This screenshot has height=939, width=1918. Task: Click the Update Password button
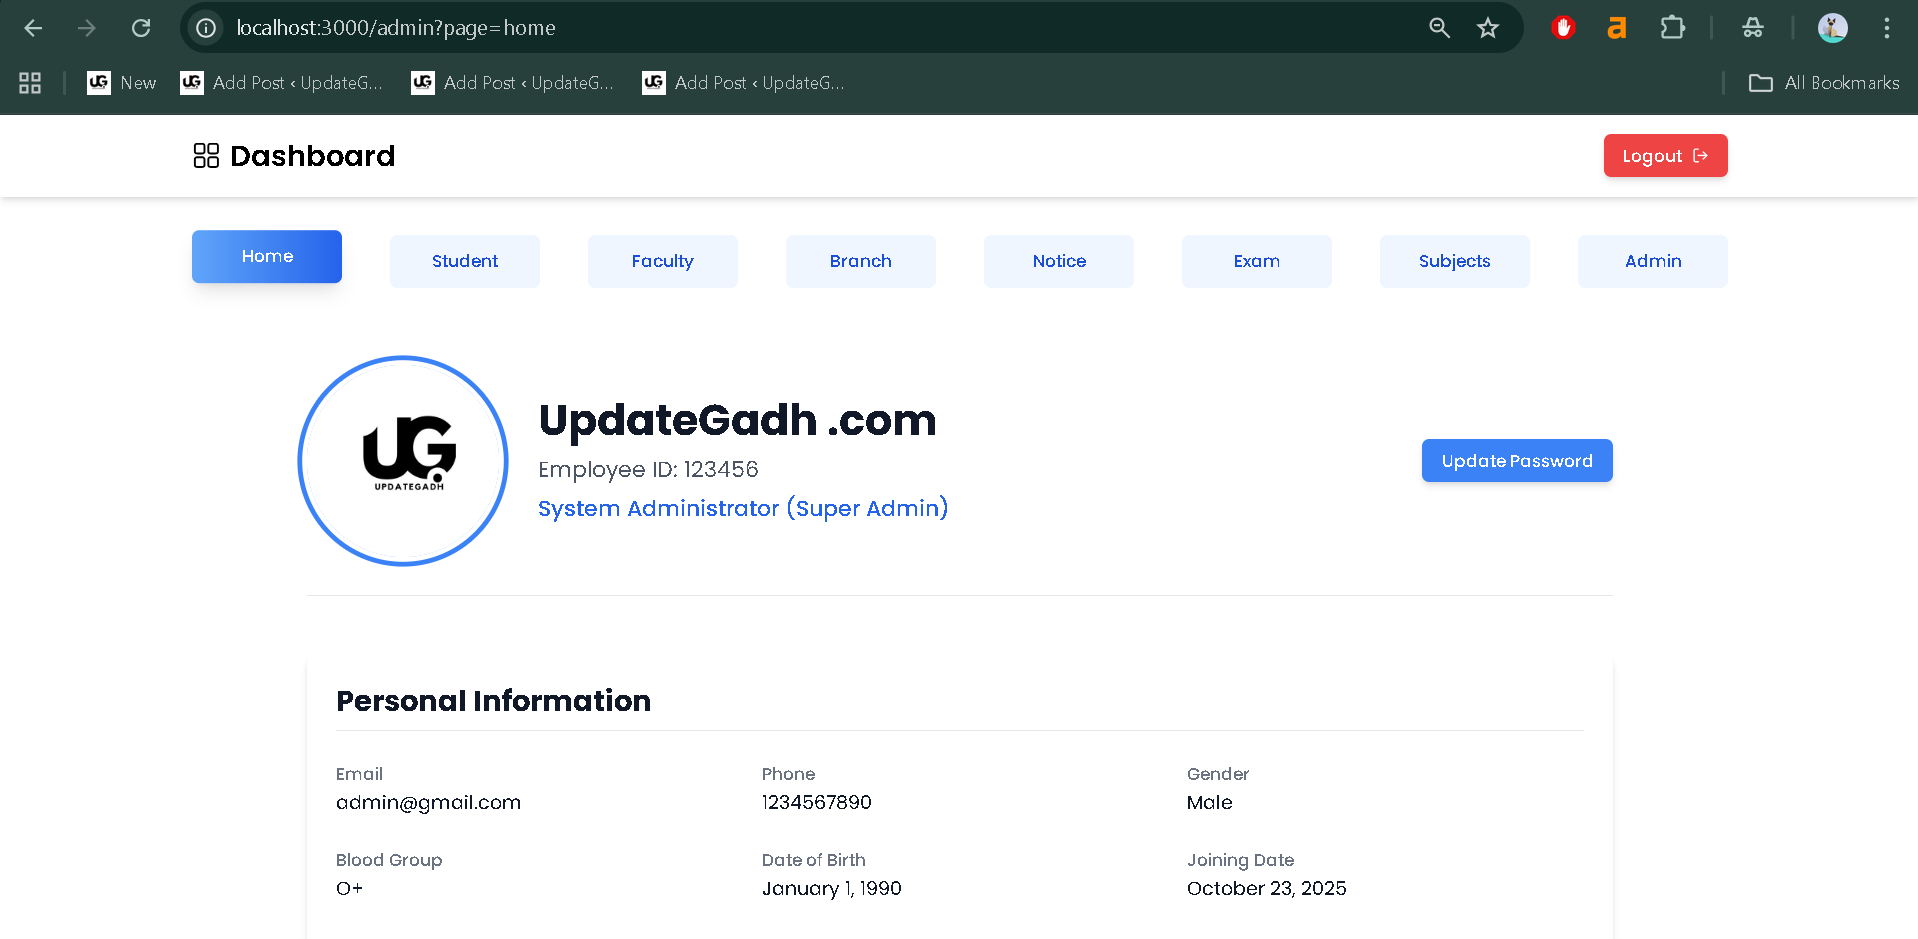(x=1516, y=461)
